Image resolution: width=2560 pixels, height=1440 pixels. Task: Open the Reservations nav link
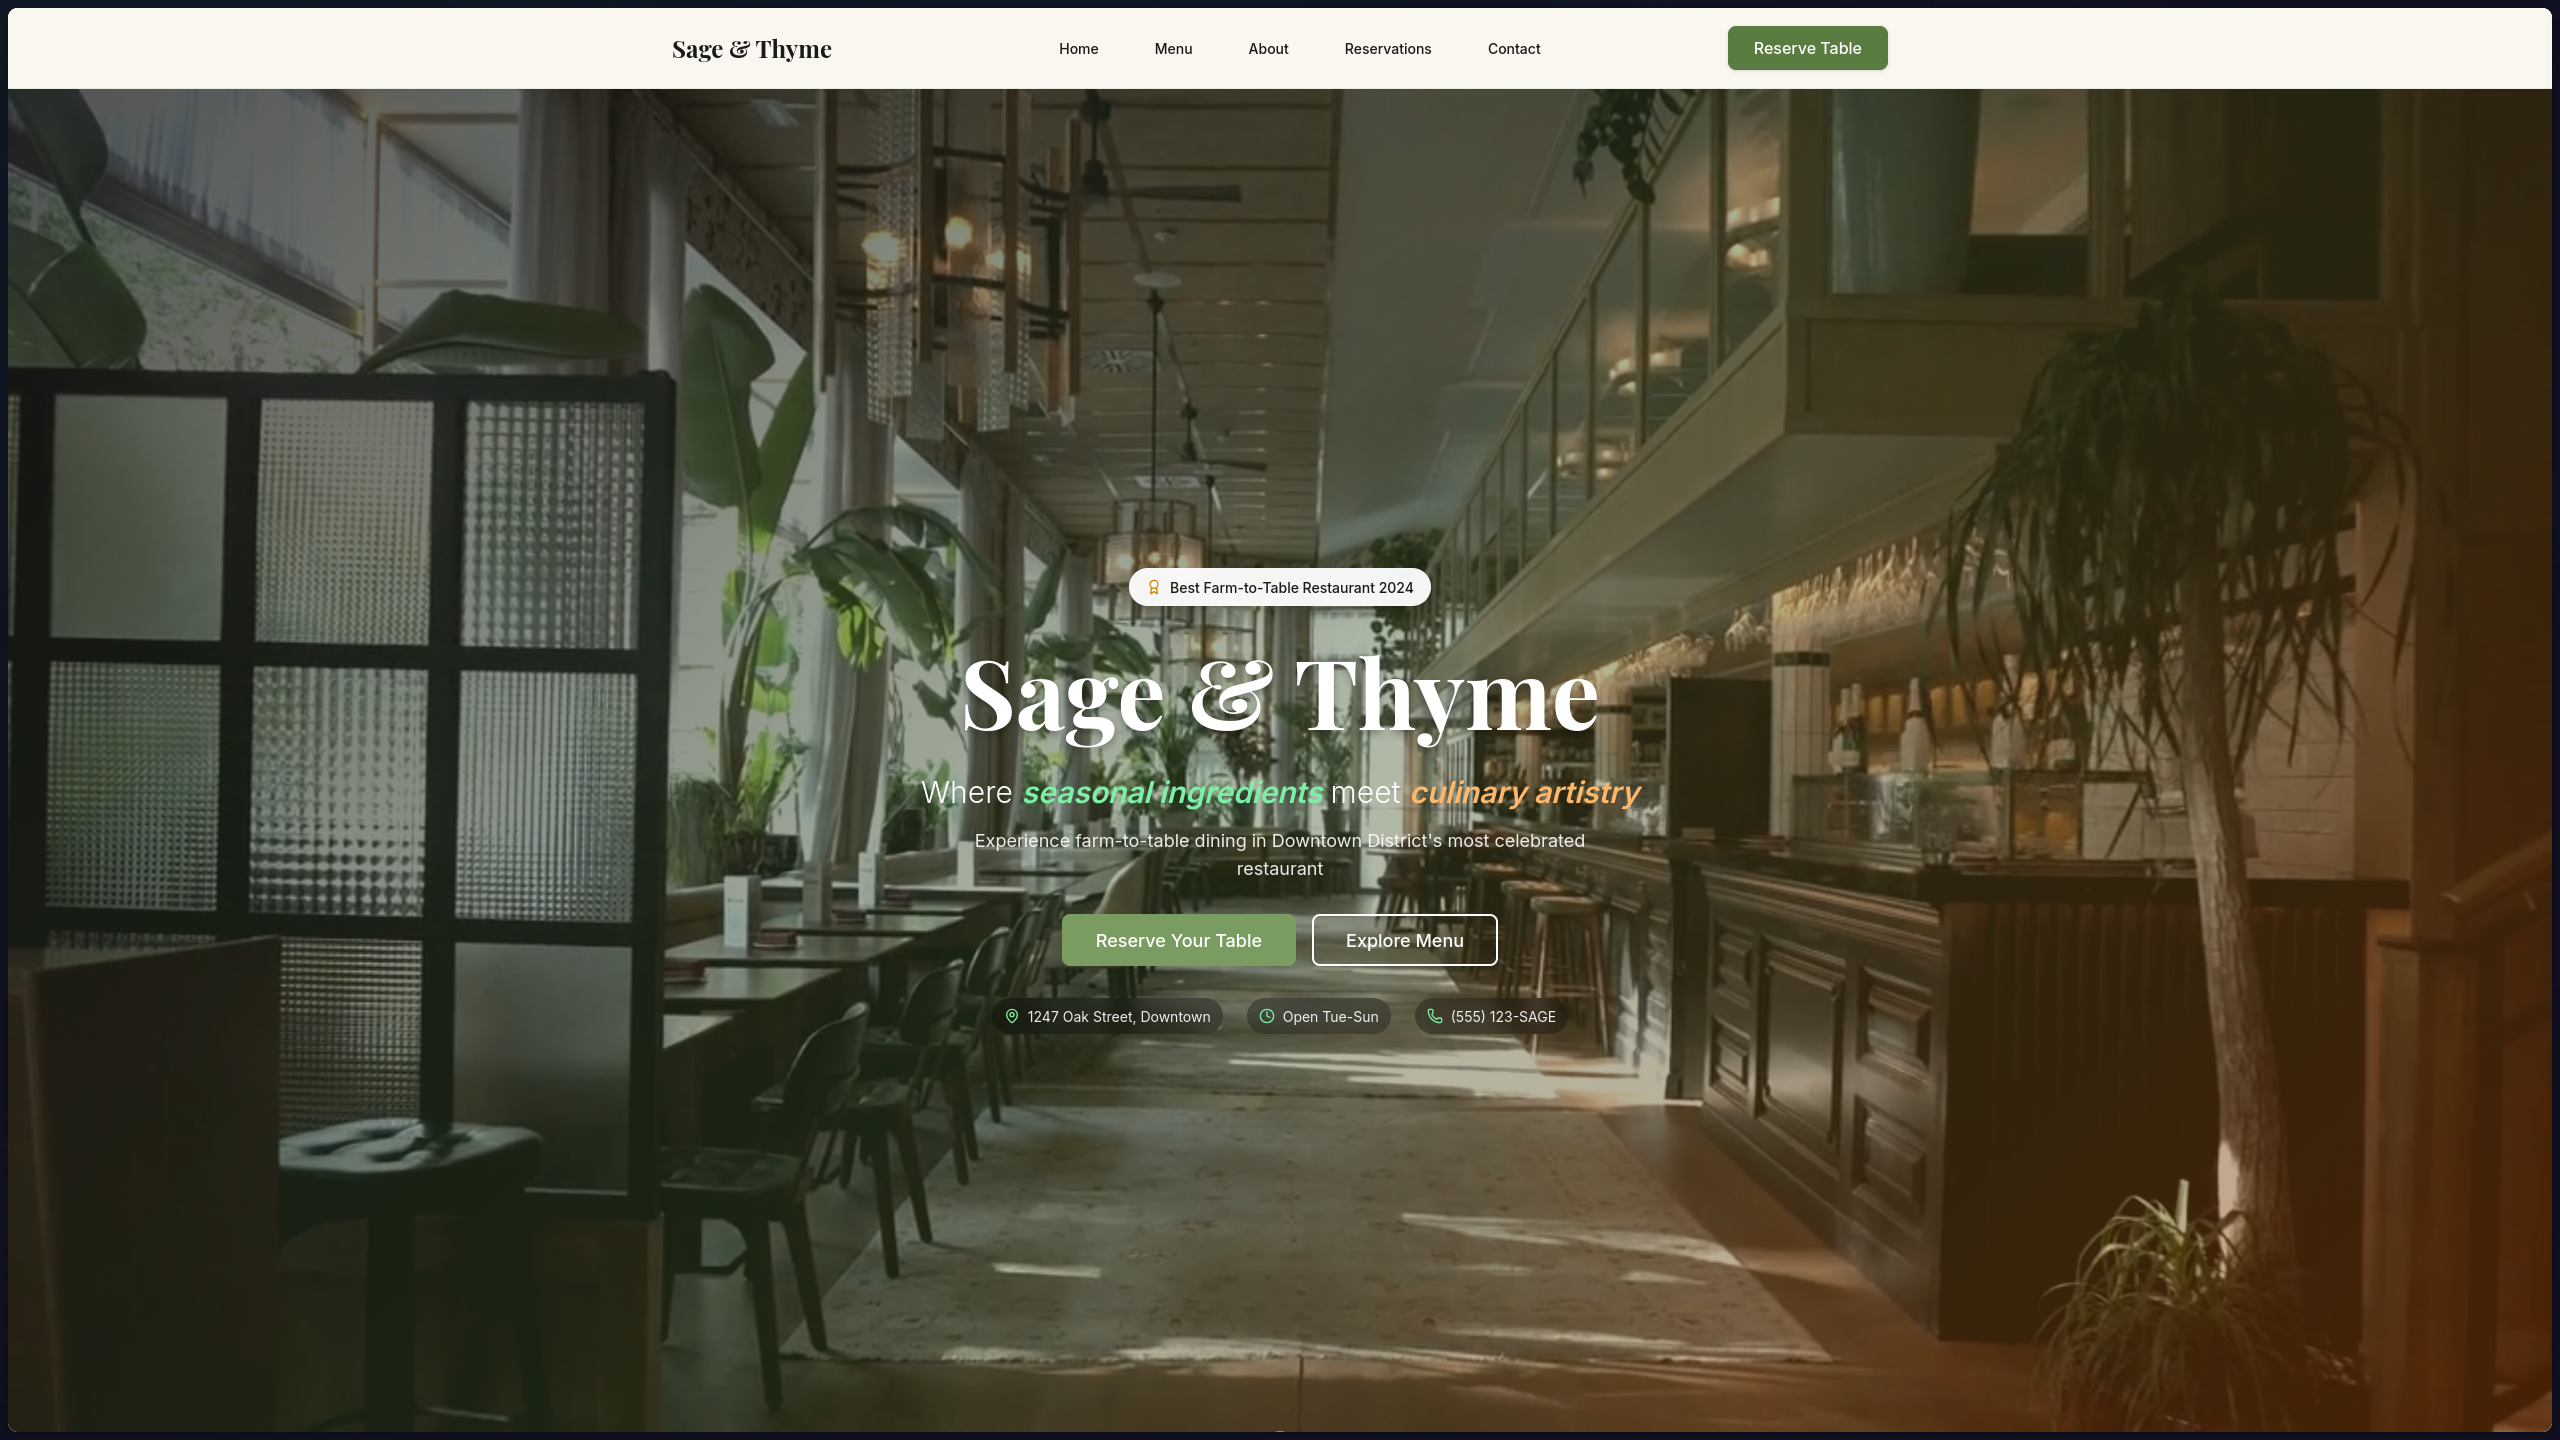pyautogui.click(x=1387, y=49)
